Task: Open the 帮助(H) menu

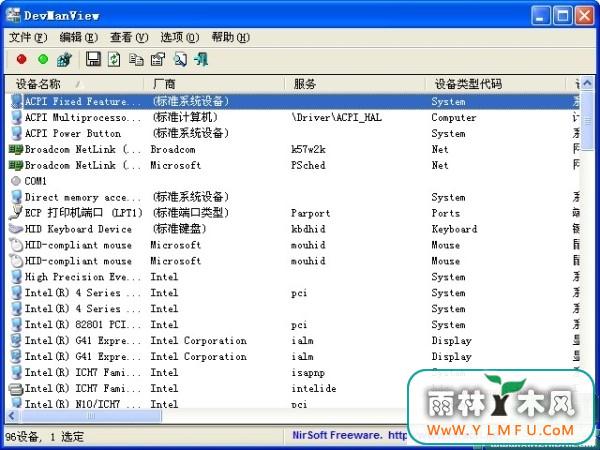Action: point(231,38)
